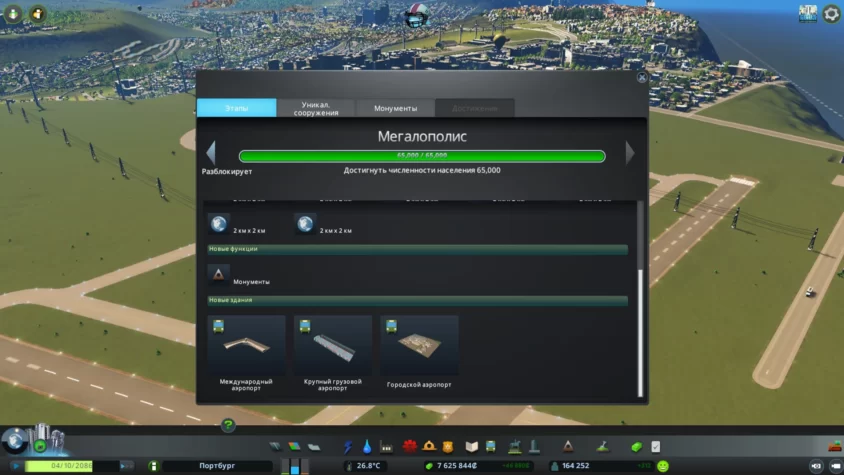This screenshot has width=844, height=475.
Task: Open the Water and Sewage drop icon
Action: pyautogui.click(x=367, y=446)
